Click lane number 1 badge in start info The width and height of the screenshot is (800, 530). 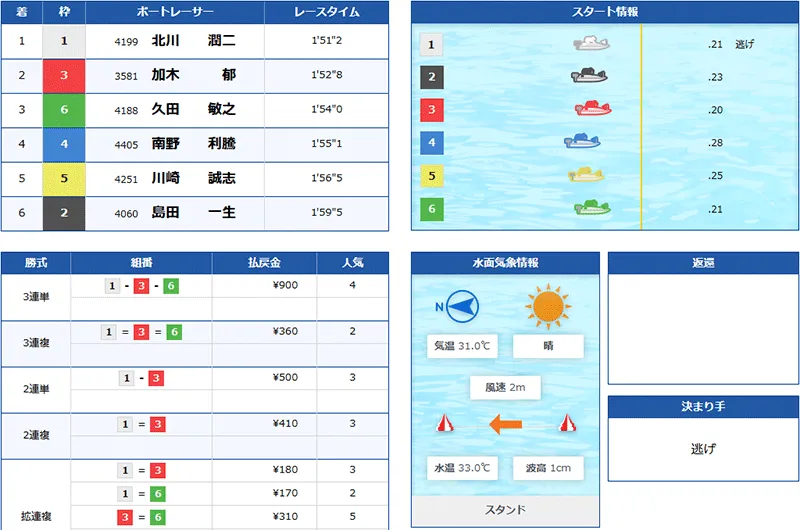(x=432, y=44)
